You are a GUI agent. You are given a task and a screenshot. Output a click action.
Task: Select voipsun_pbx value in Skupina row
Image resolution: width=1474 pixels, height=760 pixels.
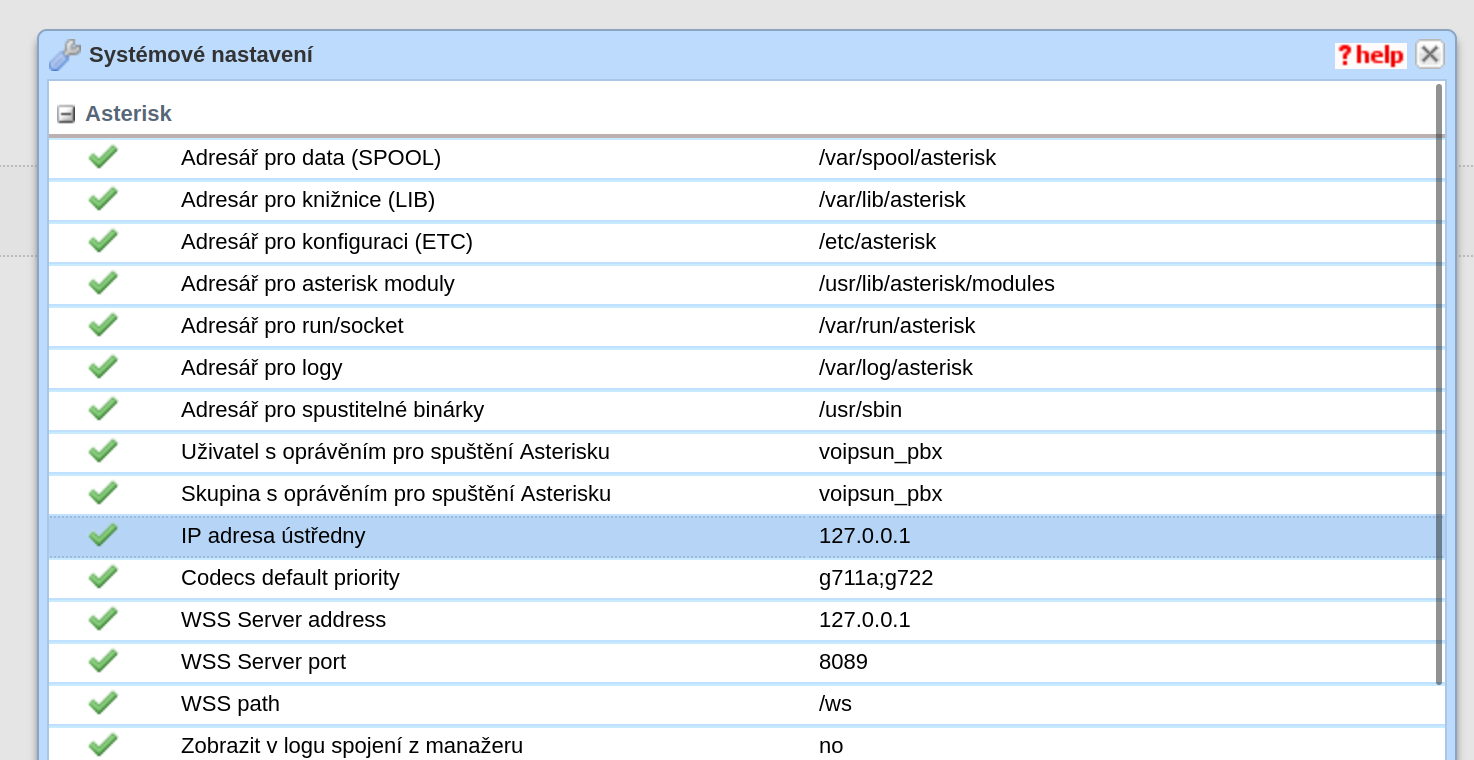[x=880, y=494]
